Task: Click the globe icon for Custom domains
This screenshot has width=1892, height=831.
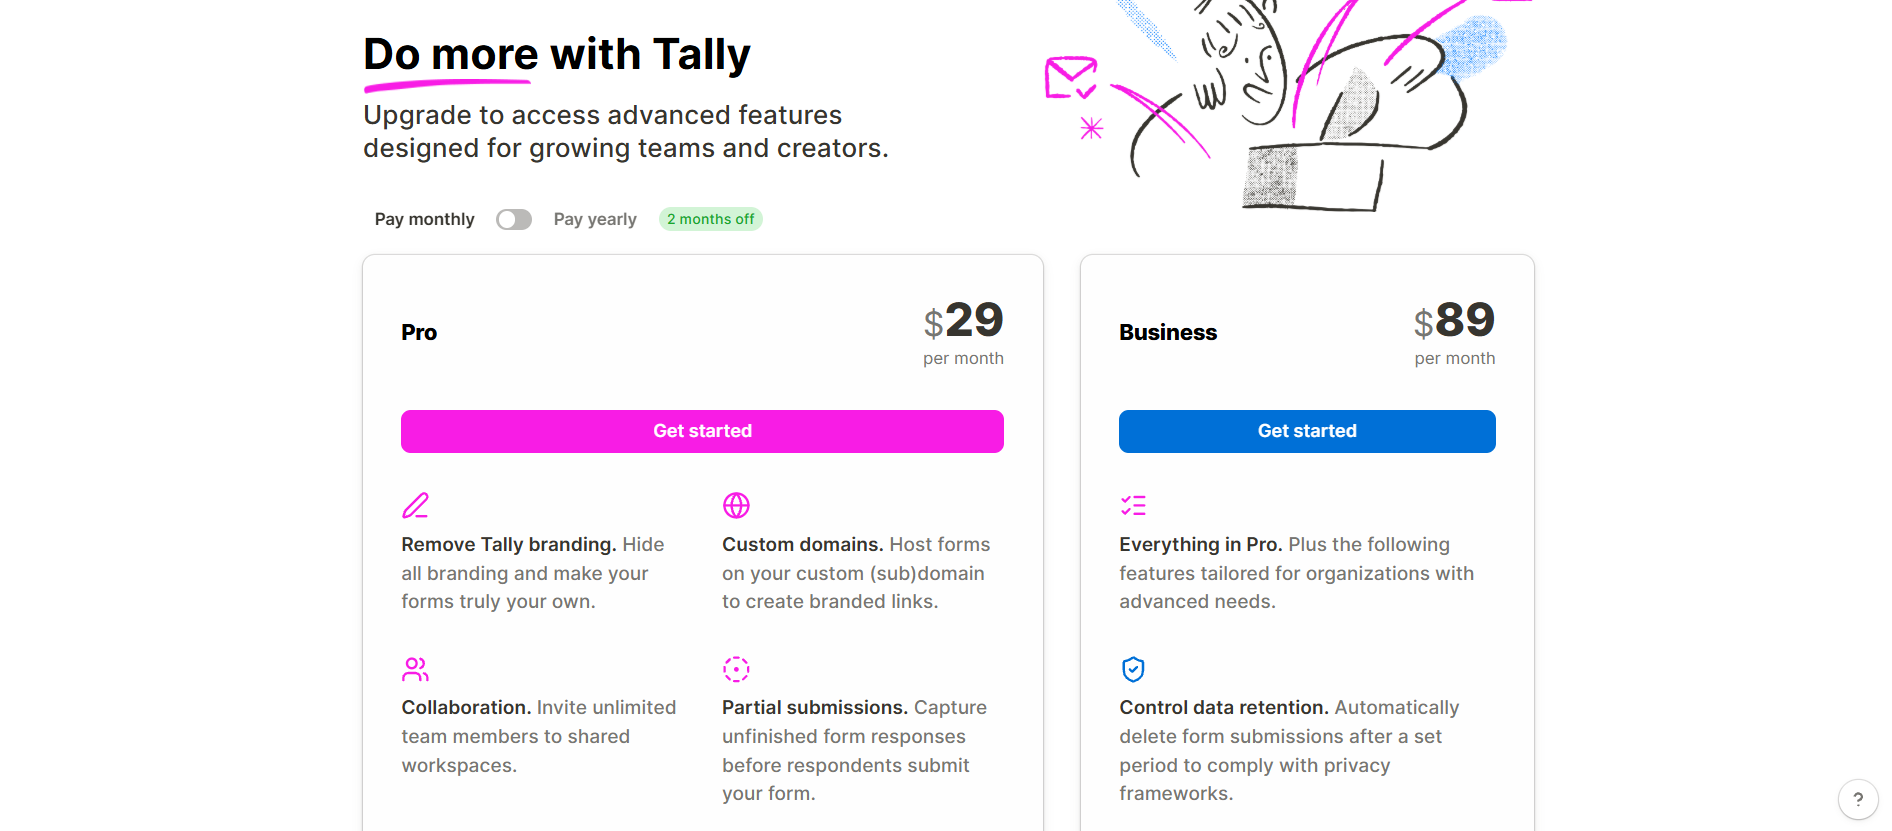Action: pyautogui.click(x=736, y=505)
